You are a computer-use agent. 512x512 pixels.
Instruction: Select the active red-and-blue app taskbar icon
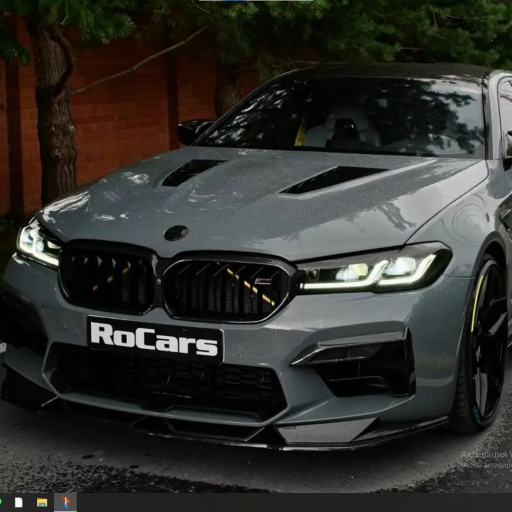coord(65,502)
